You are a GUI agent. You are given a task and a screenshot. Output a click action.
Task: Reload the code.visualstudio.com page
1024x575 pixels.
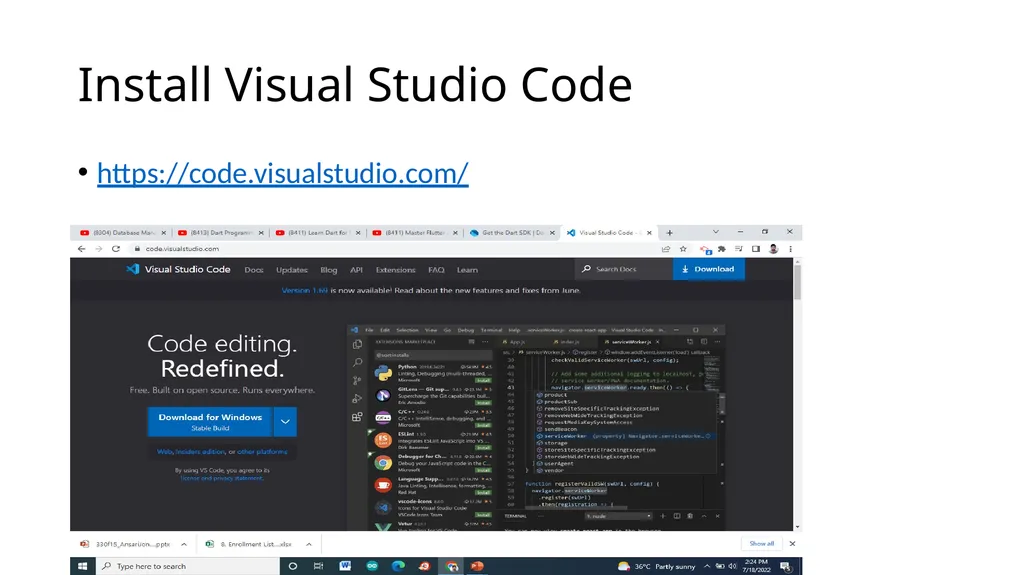[116, 249]
